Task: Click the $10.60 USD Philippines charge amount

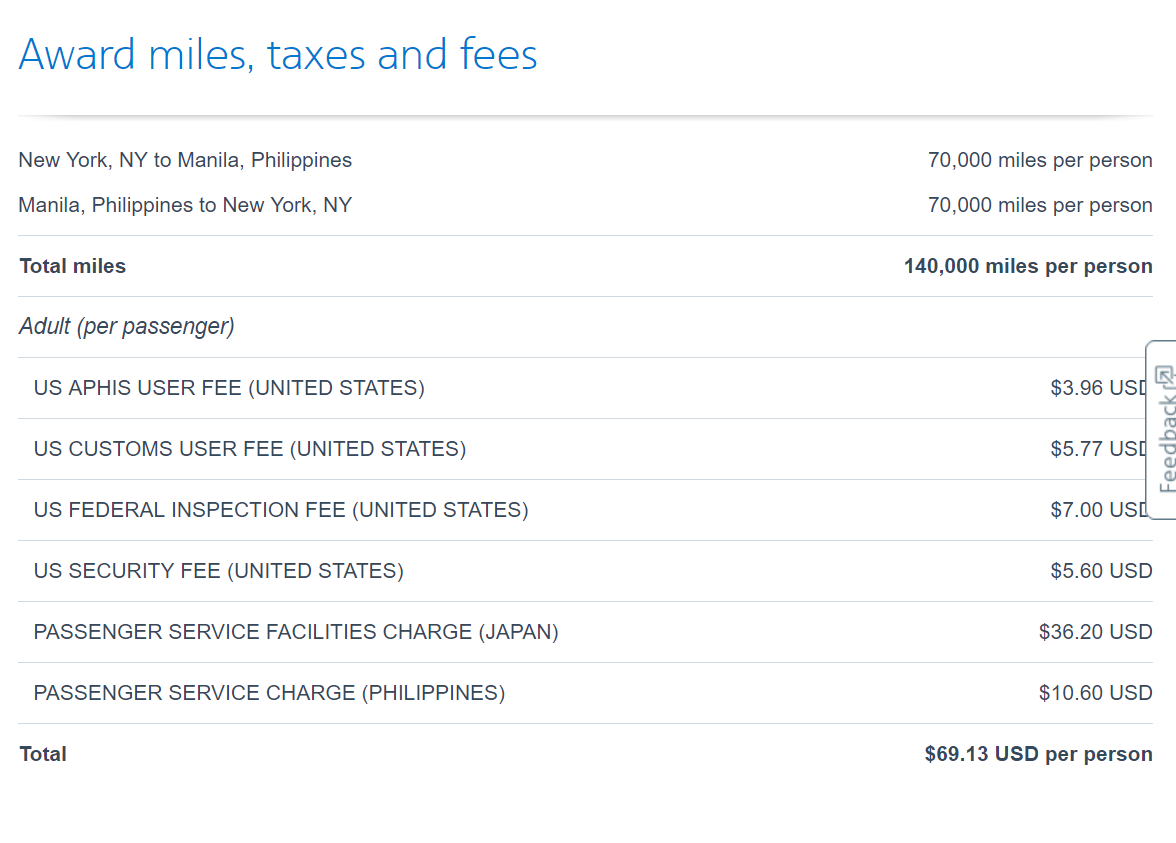Action: (1095, 693)
